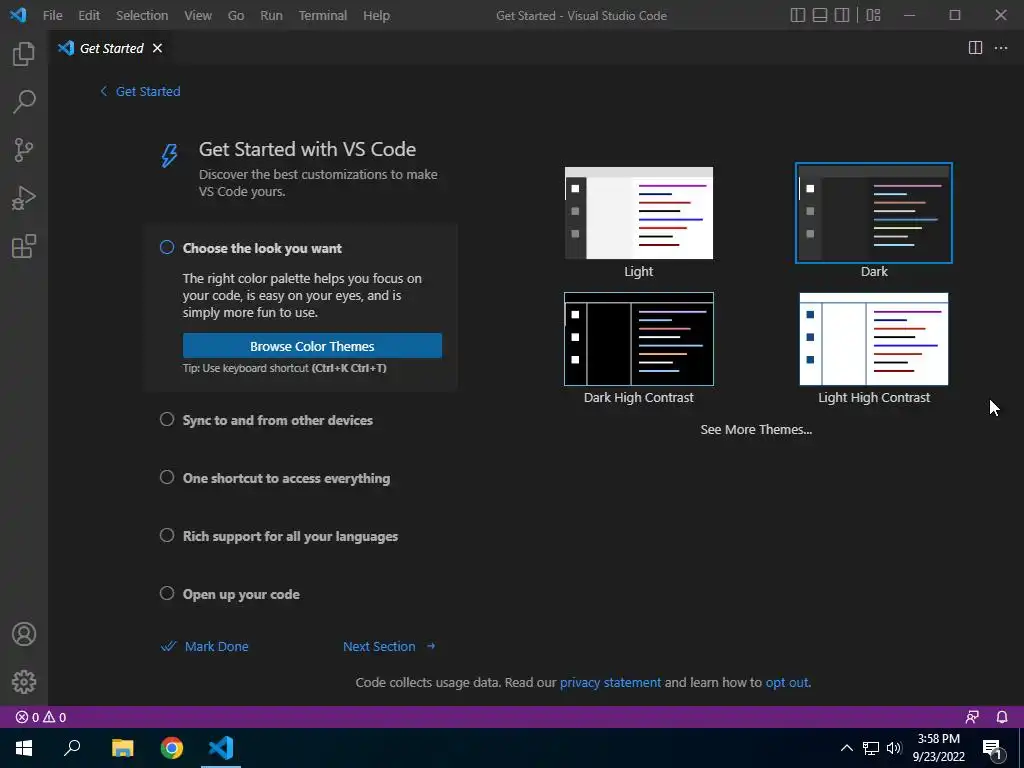The height and width of the screenshot is (768, 1024).
Task: Open notifications bell in status bar
Action: (1002, 717)
